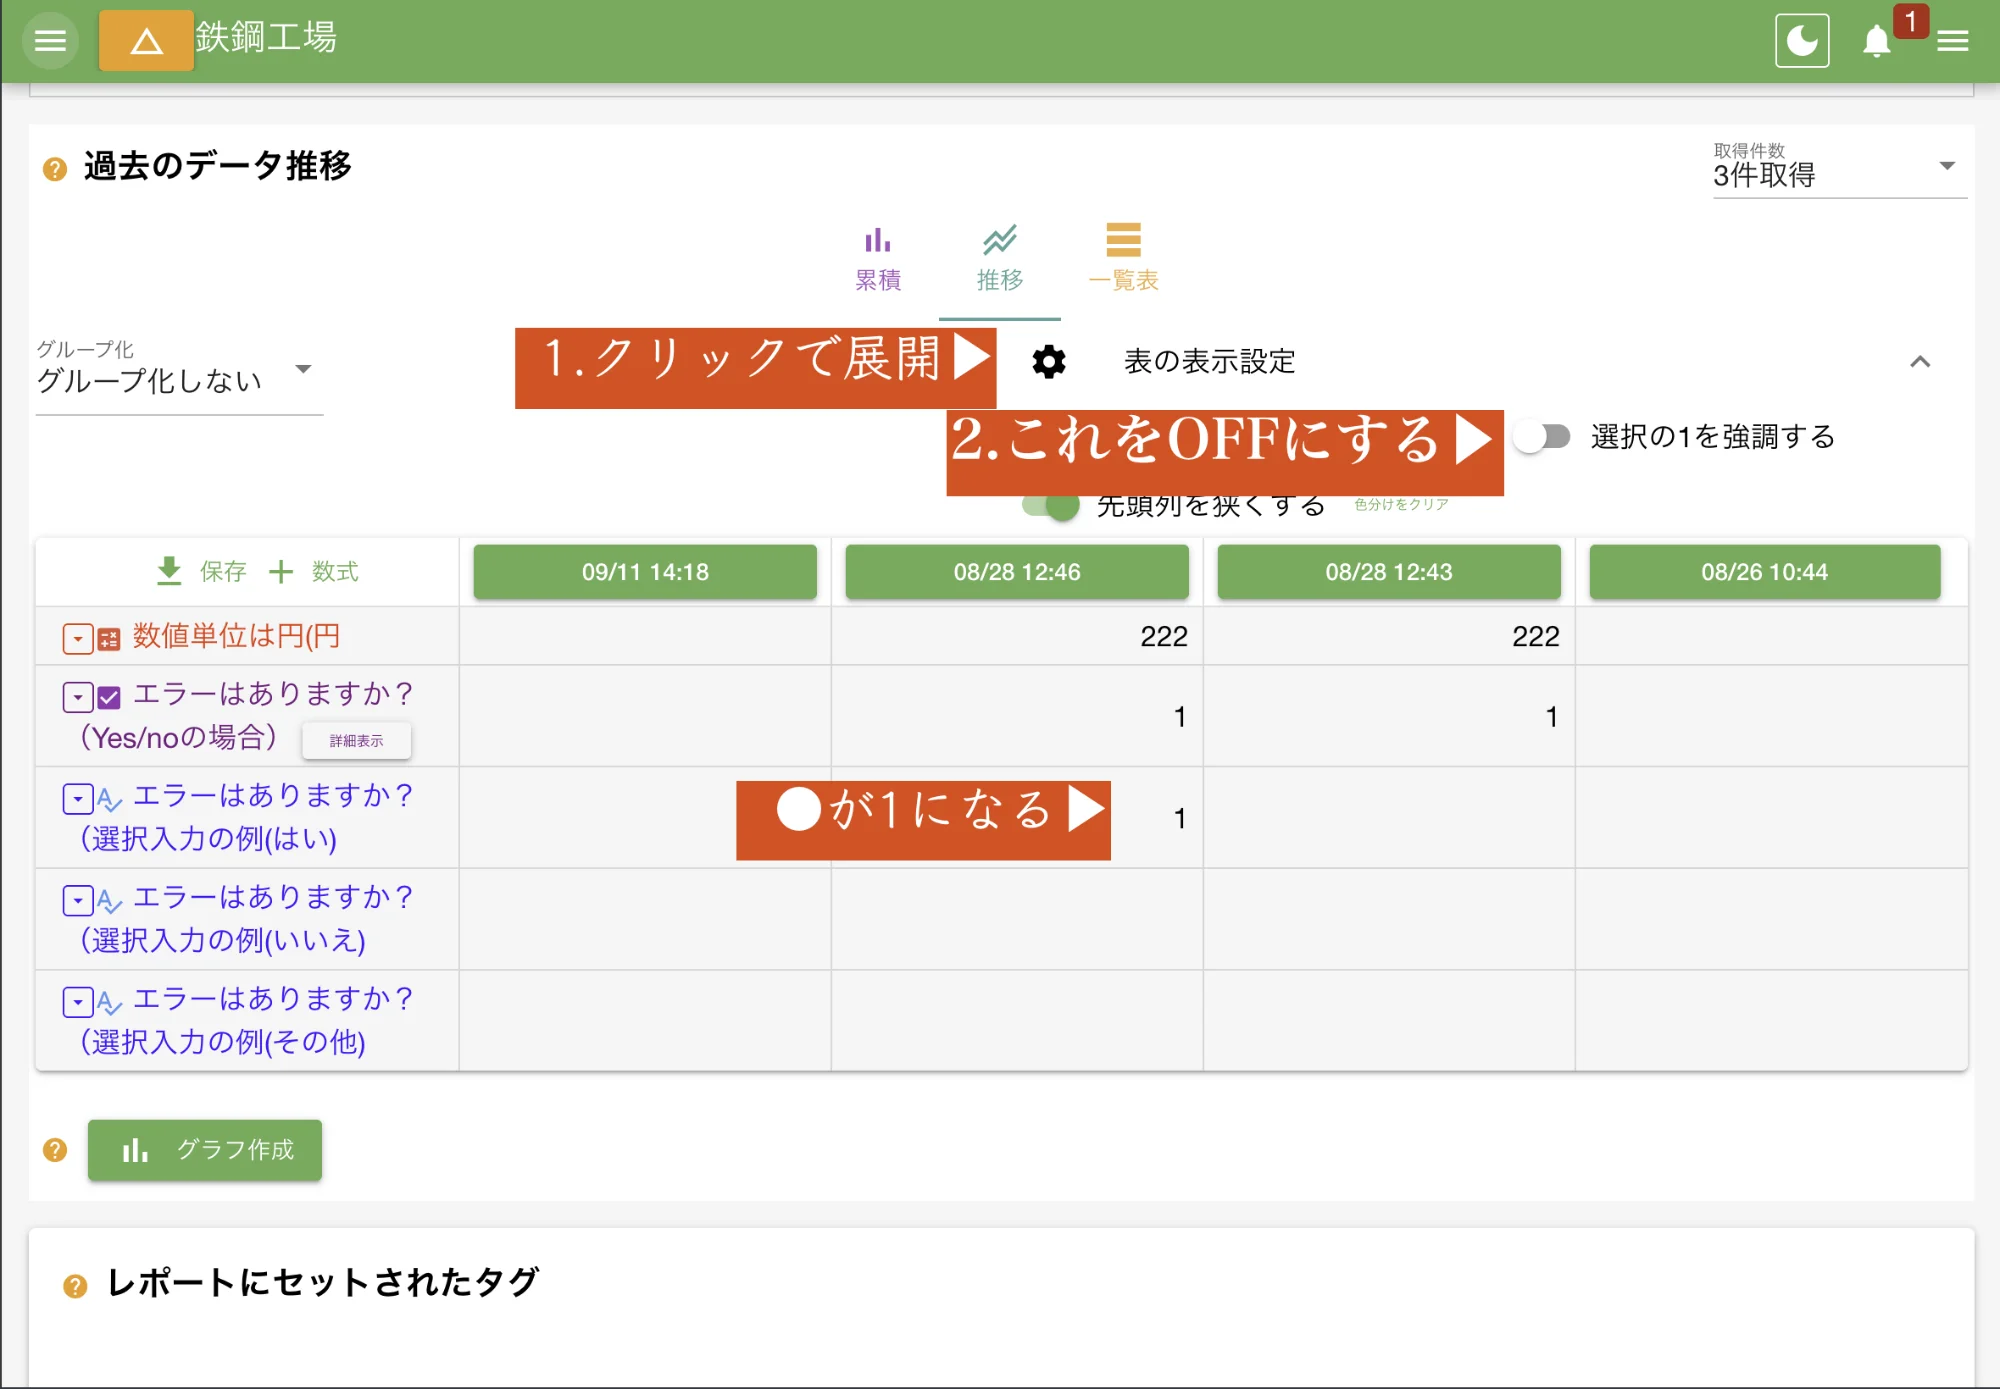Screen dimensions: 2000x1389
Task: Open 取得件数 dropdown showing 3件取得
Action: 1838,170
